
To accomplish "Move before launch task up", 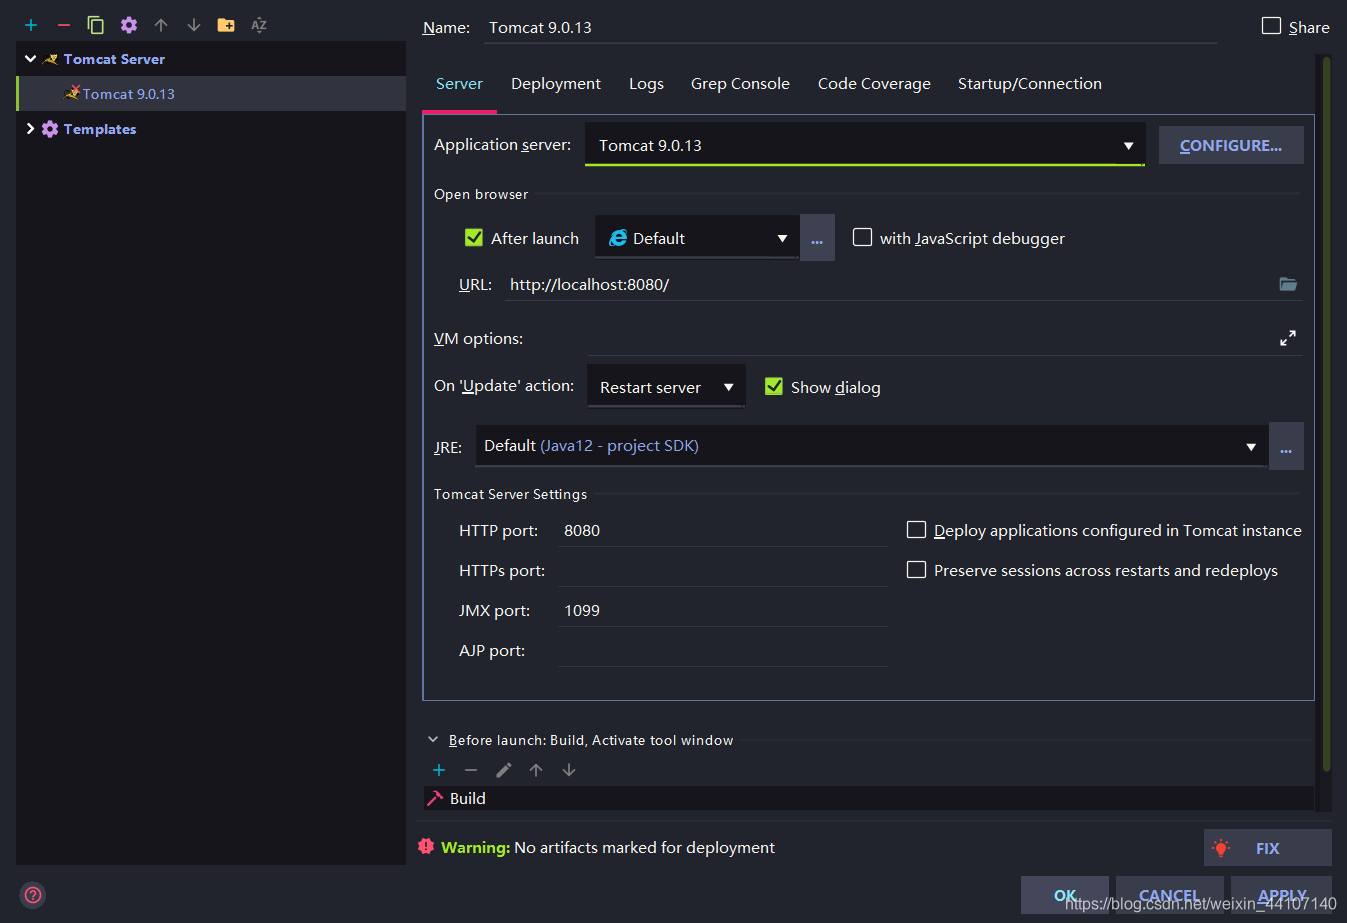I will coord(536,770).
